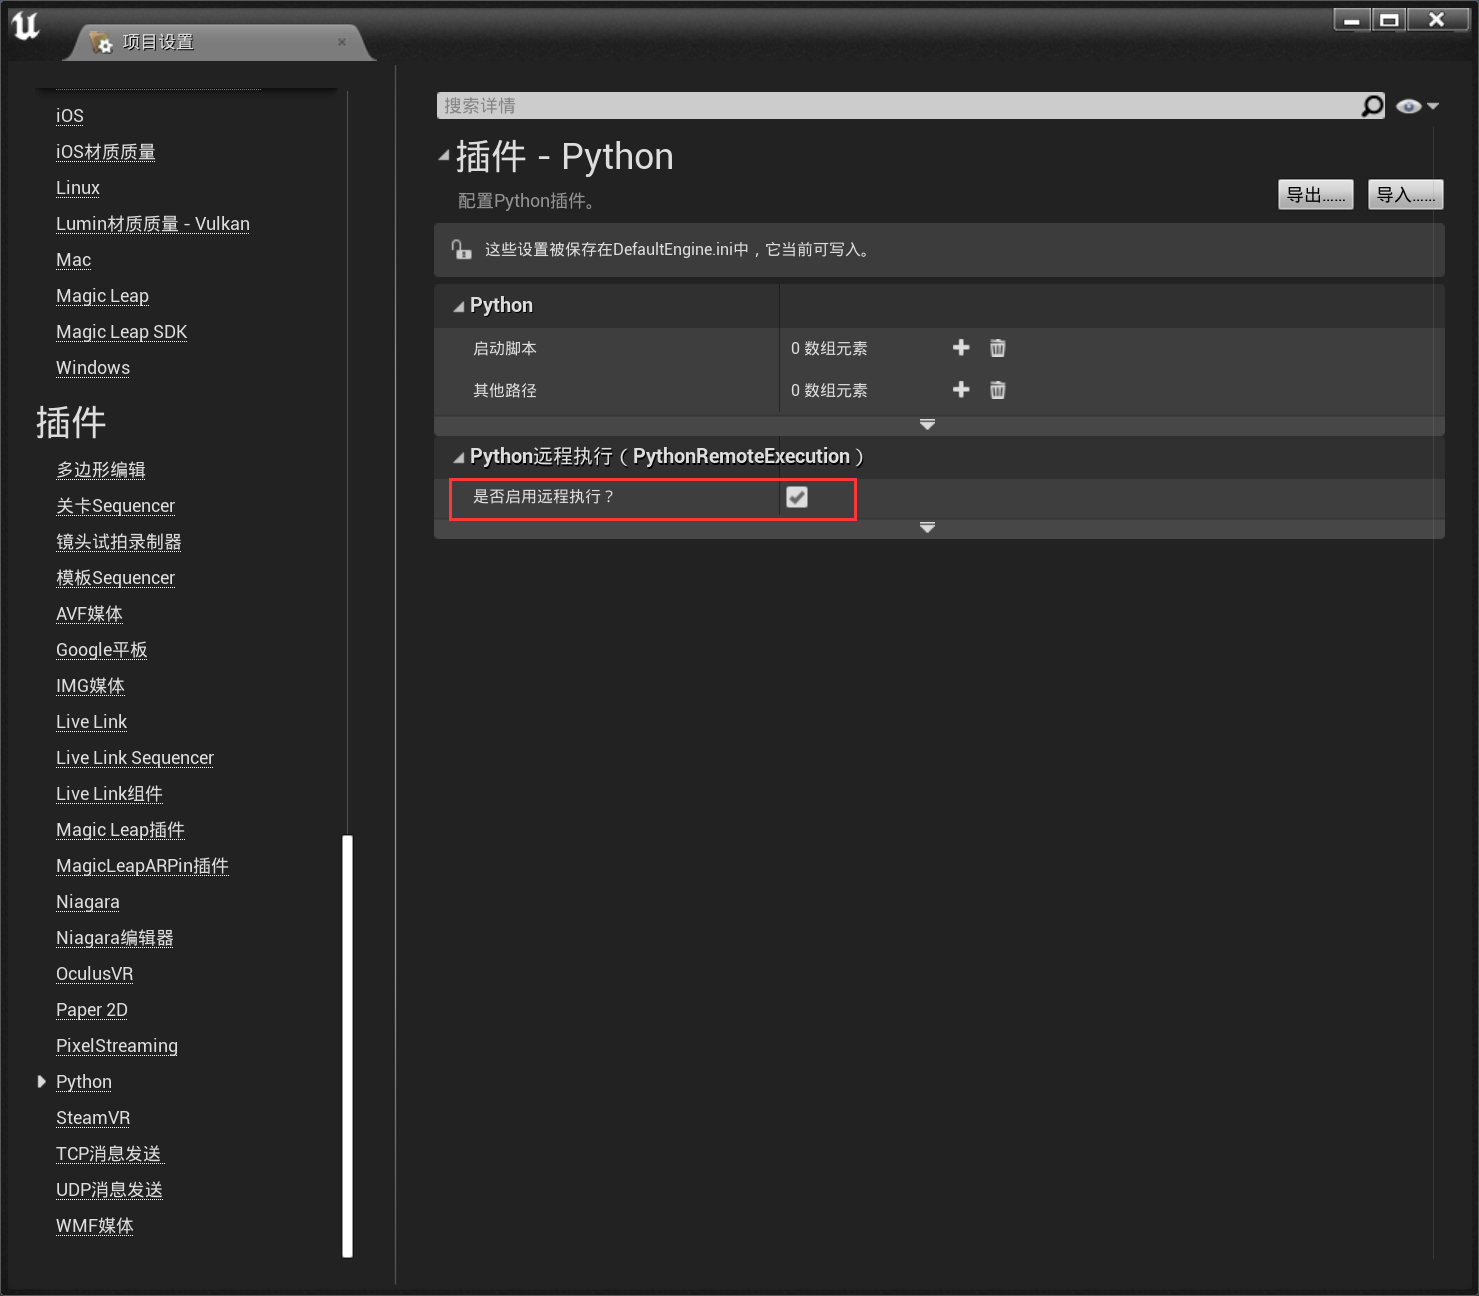This screenshot has width=1479, height=1296.
Task: Add an element to 其他路径 array
Action: click(x=960, y=390)
